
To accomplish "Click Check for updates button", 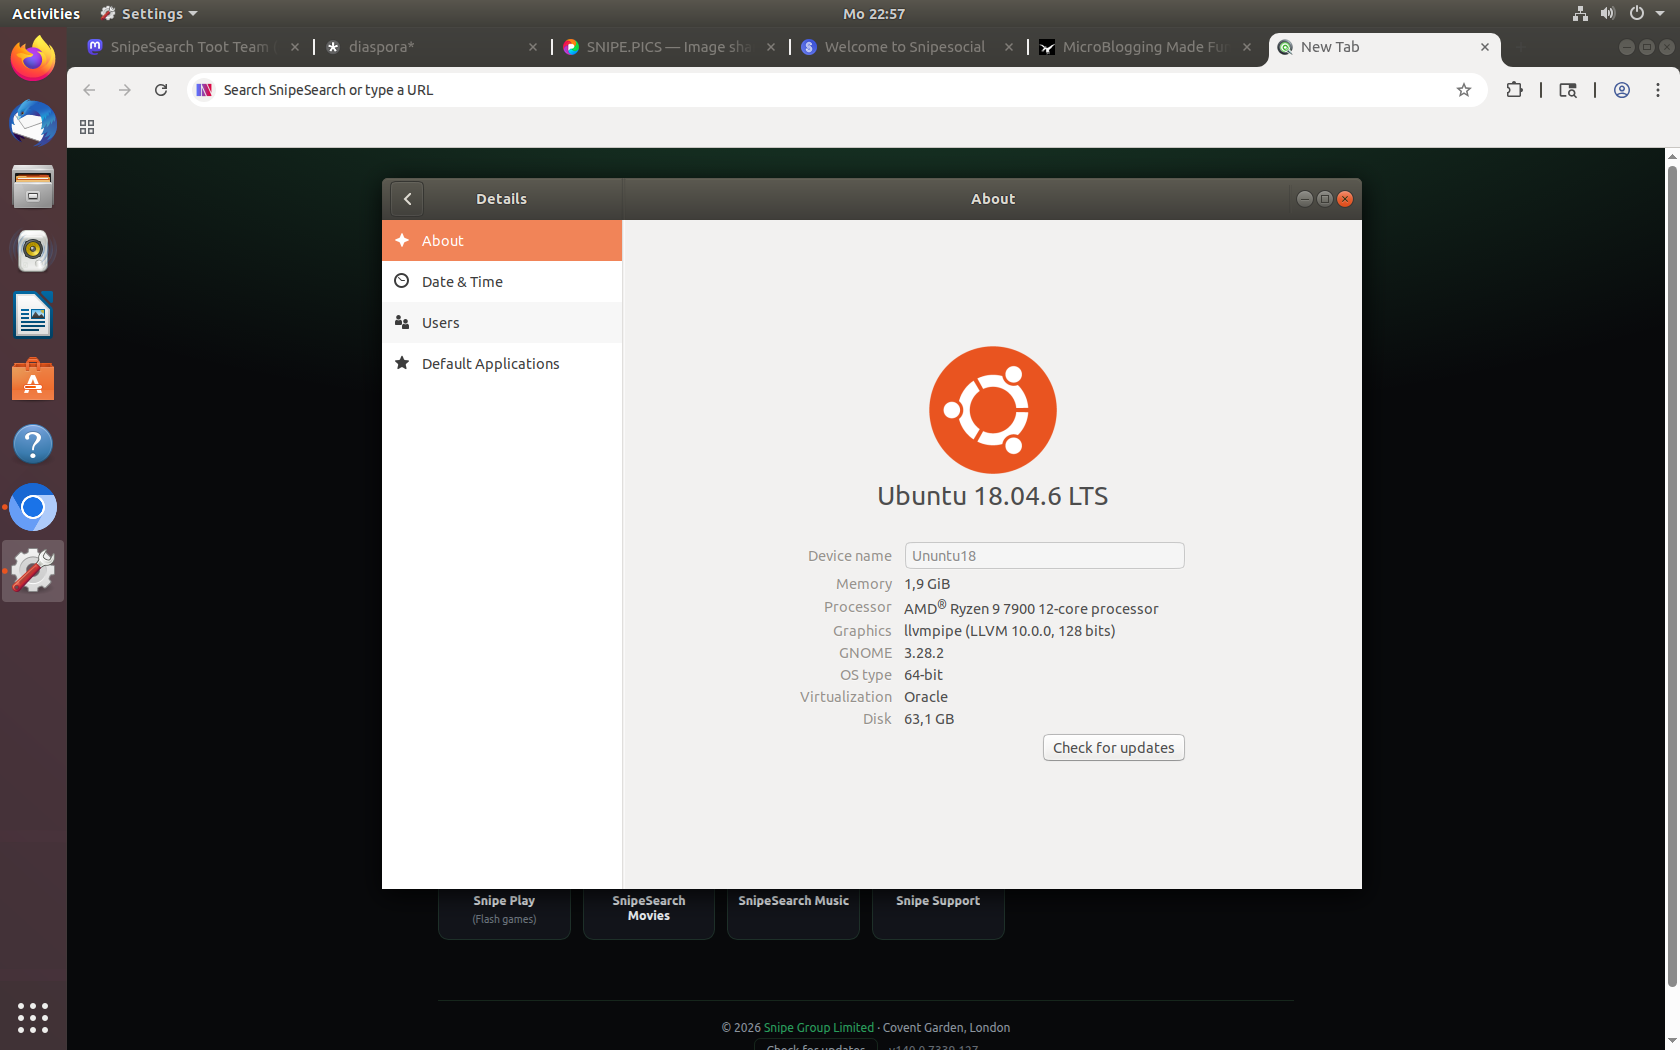I will (x=1113, y=748).
